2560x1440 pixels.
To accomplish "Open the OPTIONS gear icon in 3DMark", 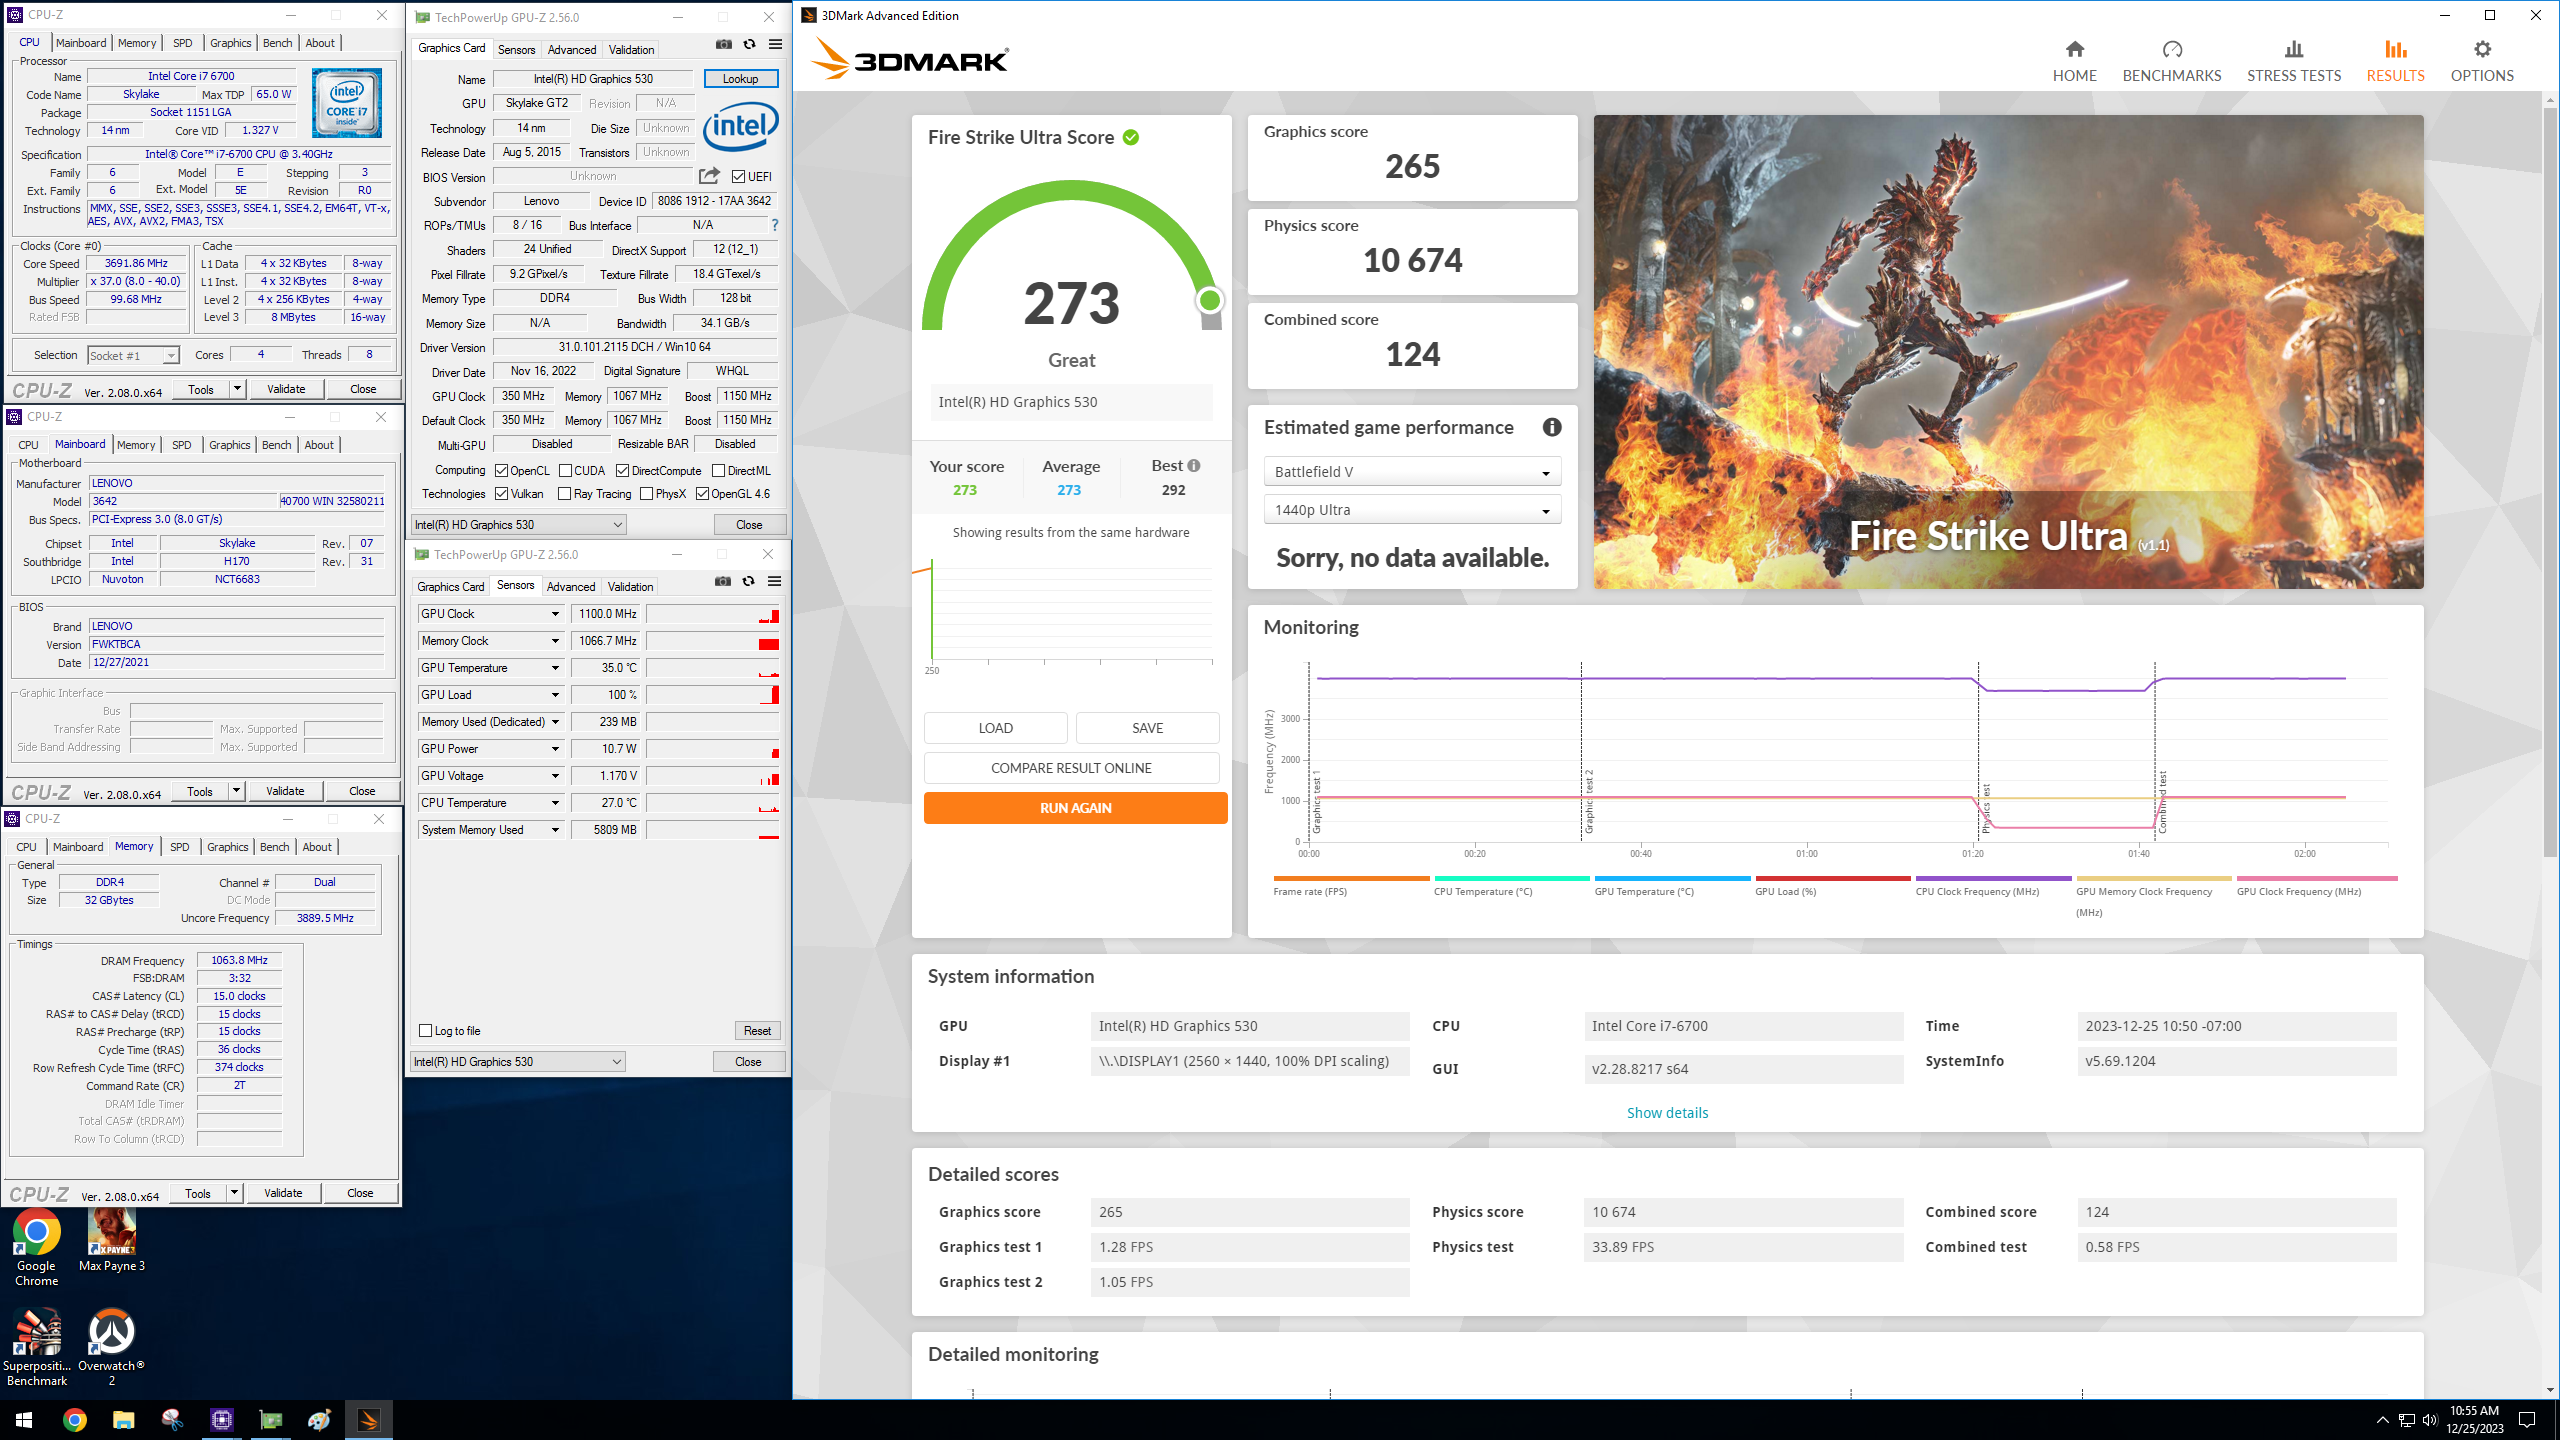I will 2482,49.
